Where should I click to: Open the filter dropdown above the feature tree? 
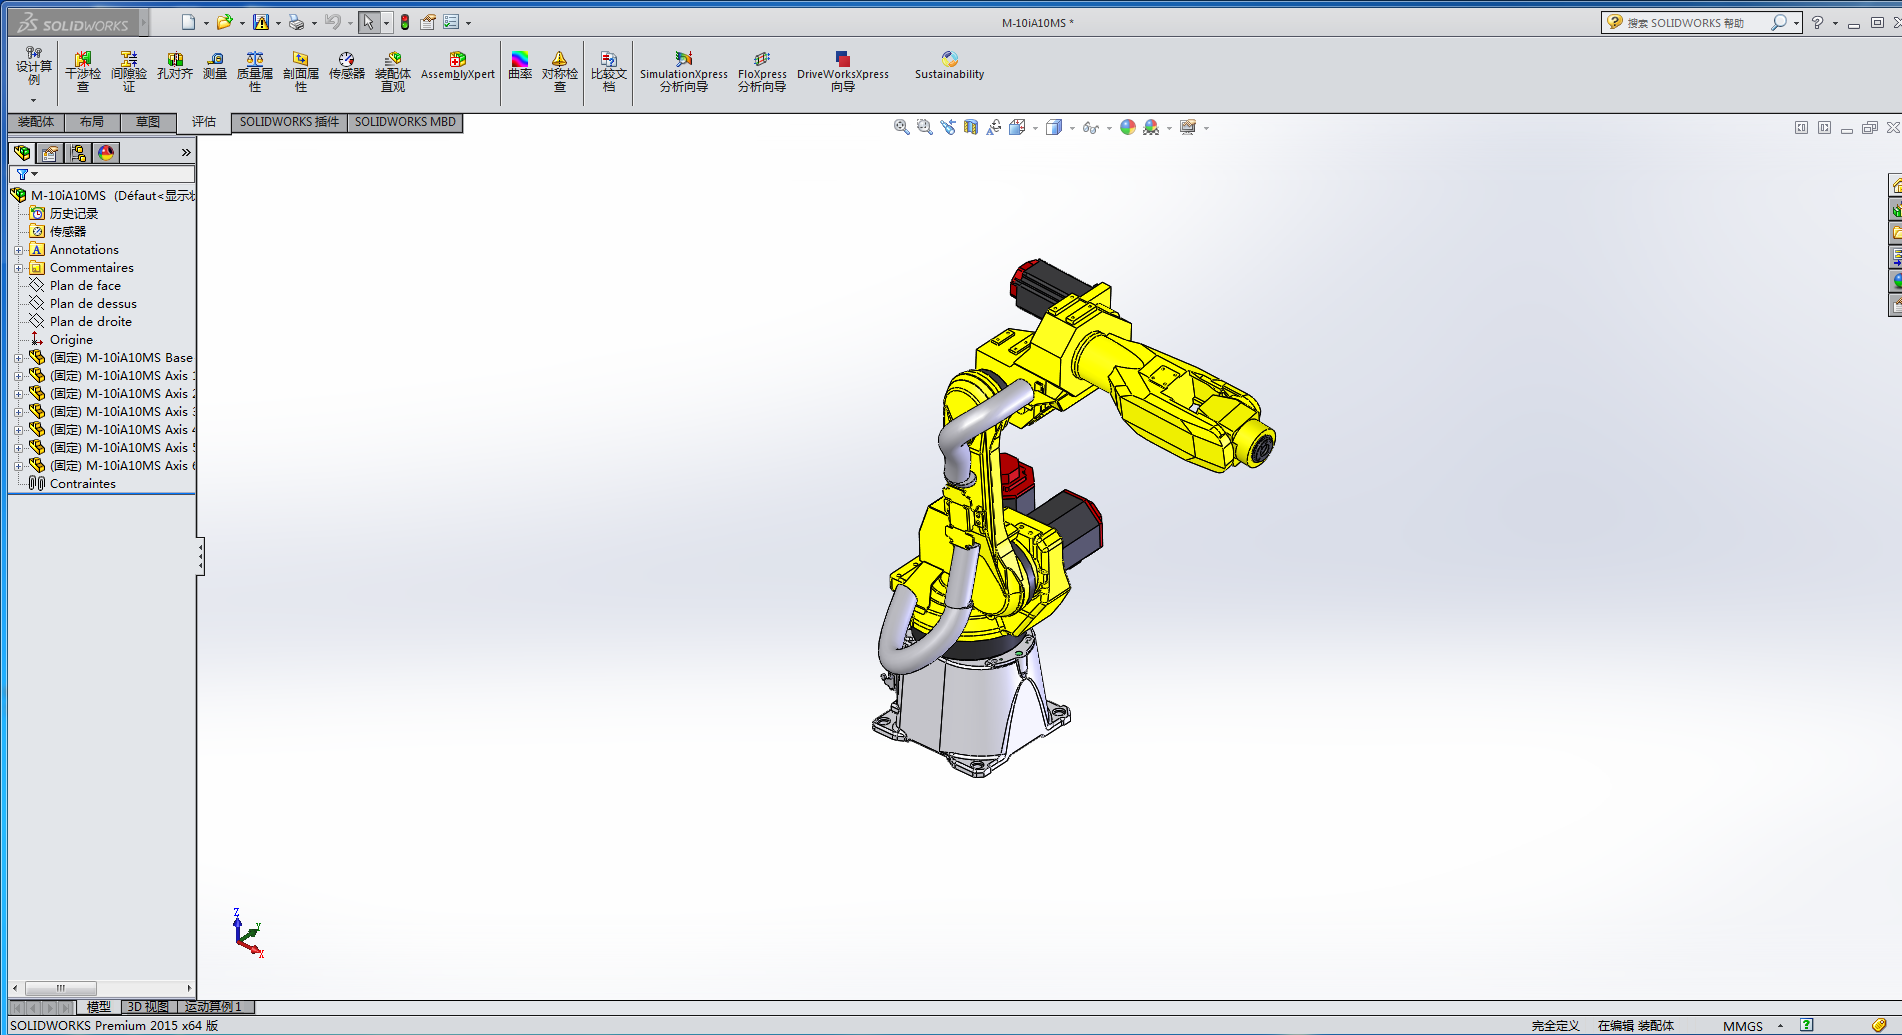(33, 174)
